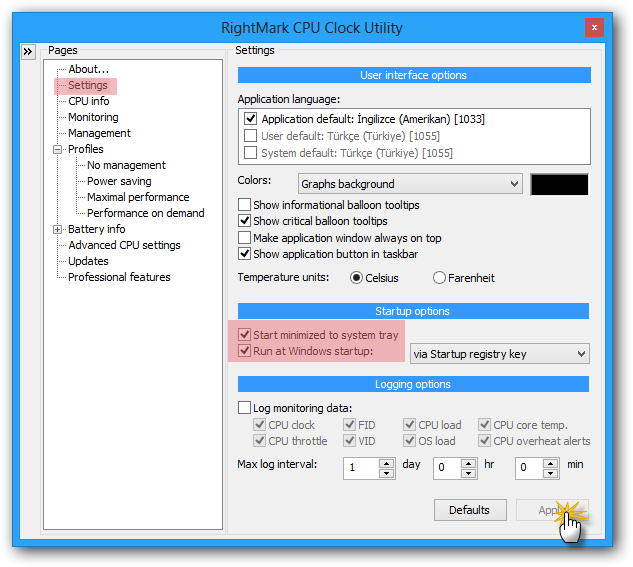Viewport: 633px width, 567px height.
Task: Open the Graphs background colors dropdown
Action: [410, 184]
